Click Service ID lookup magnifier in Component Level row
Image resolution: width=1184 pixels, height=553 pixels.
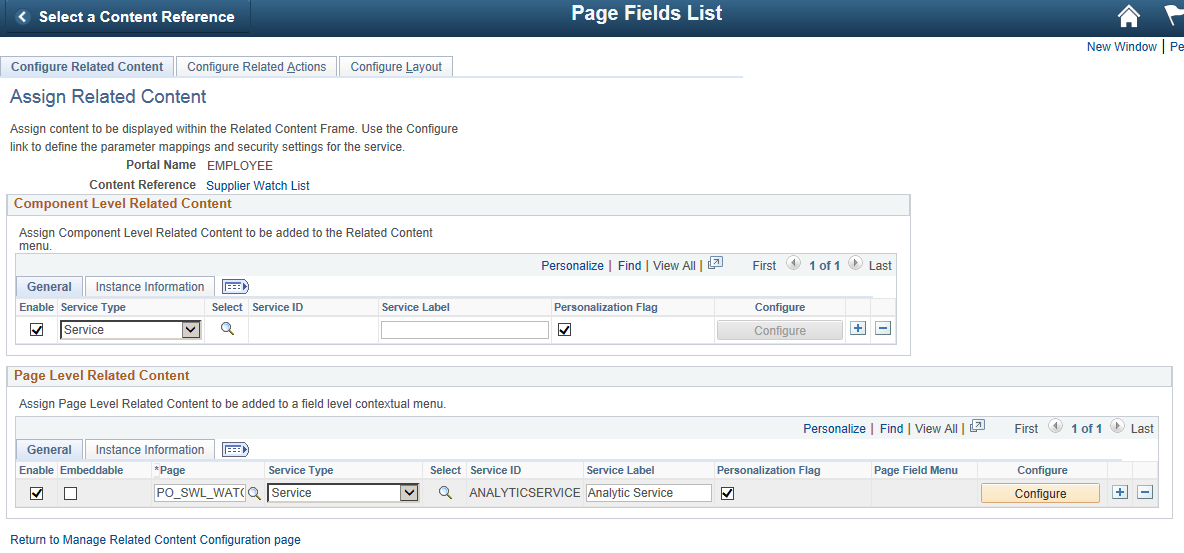click(227, 329)
